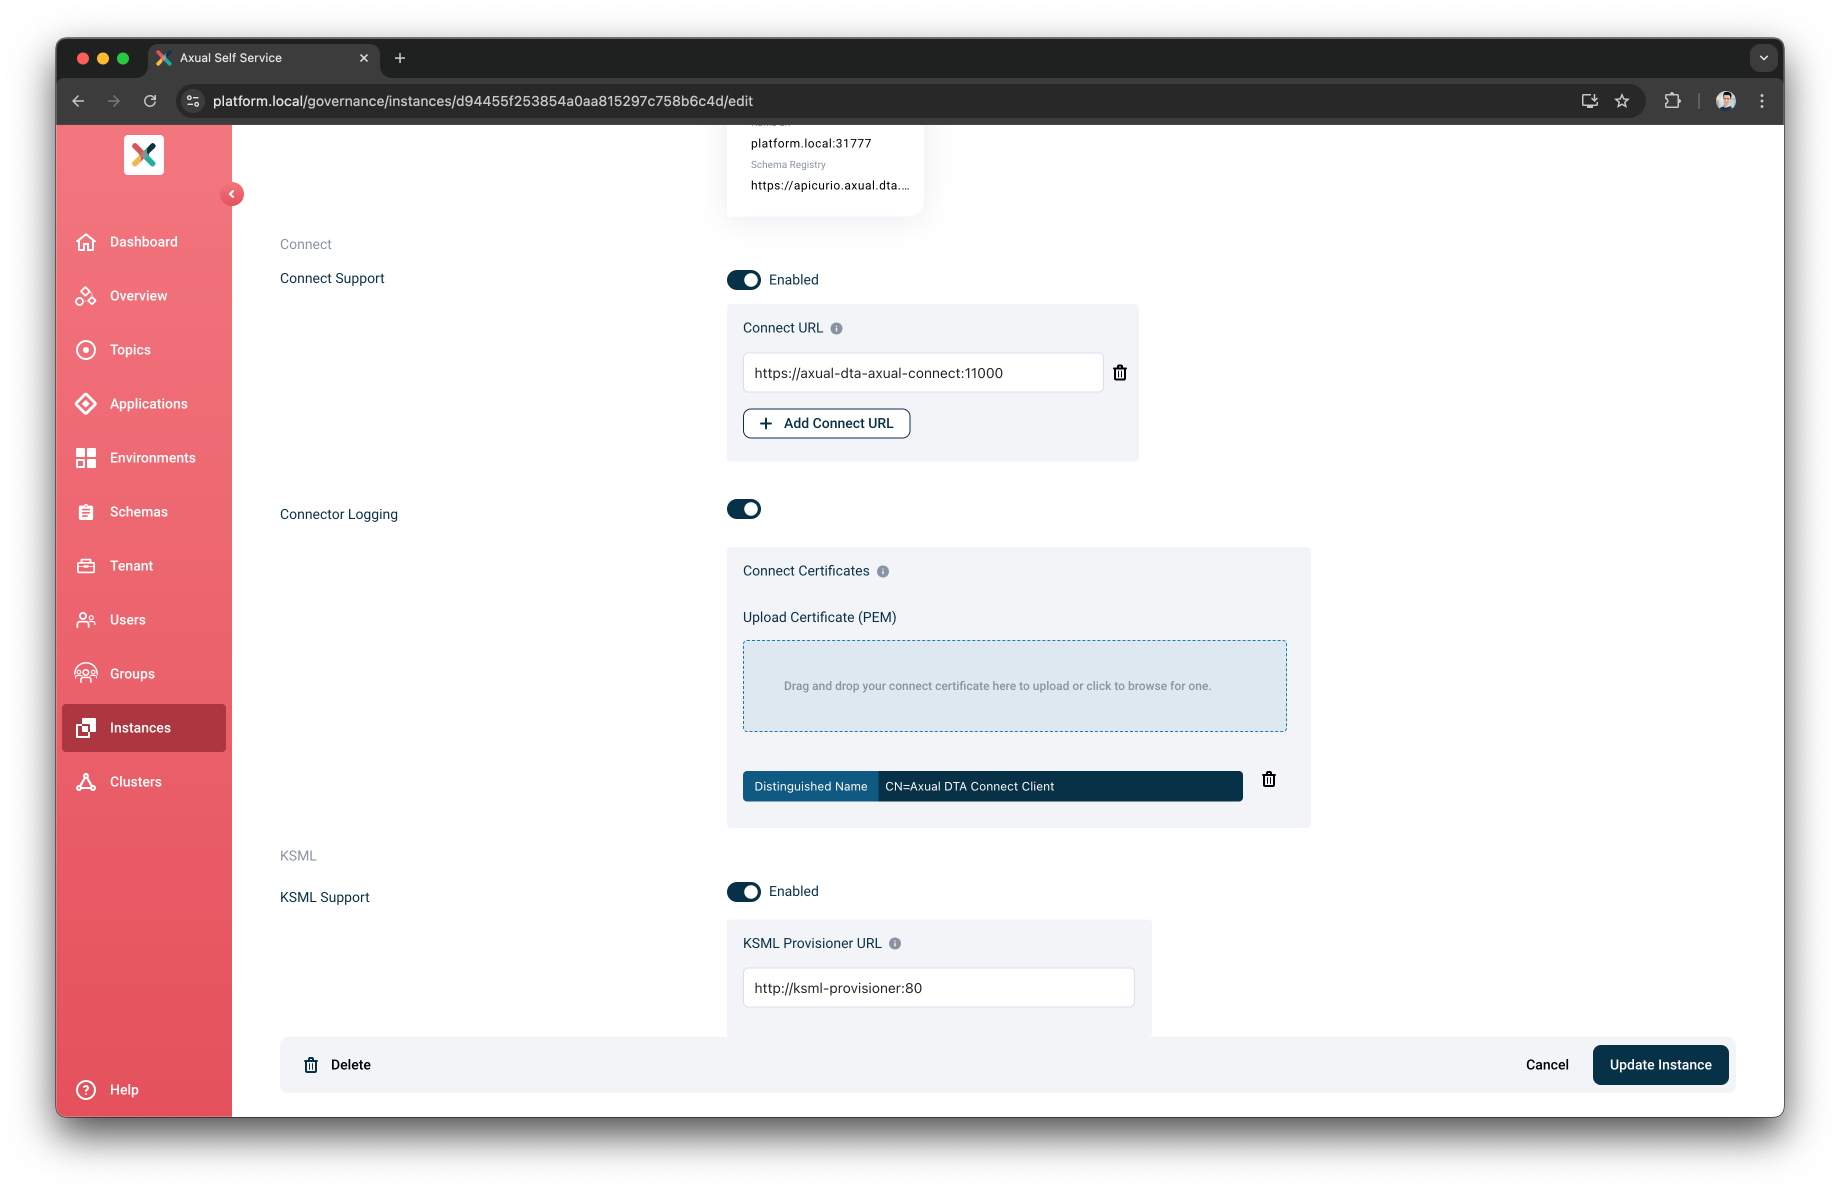Open the Overview page
Image resolution: width=1840 pixels, height=1191 pixels.
coord(144,296)
